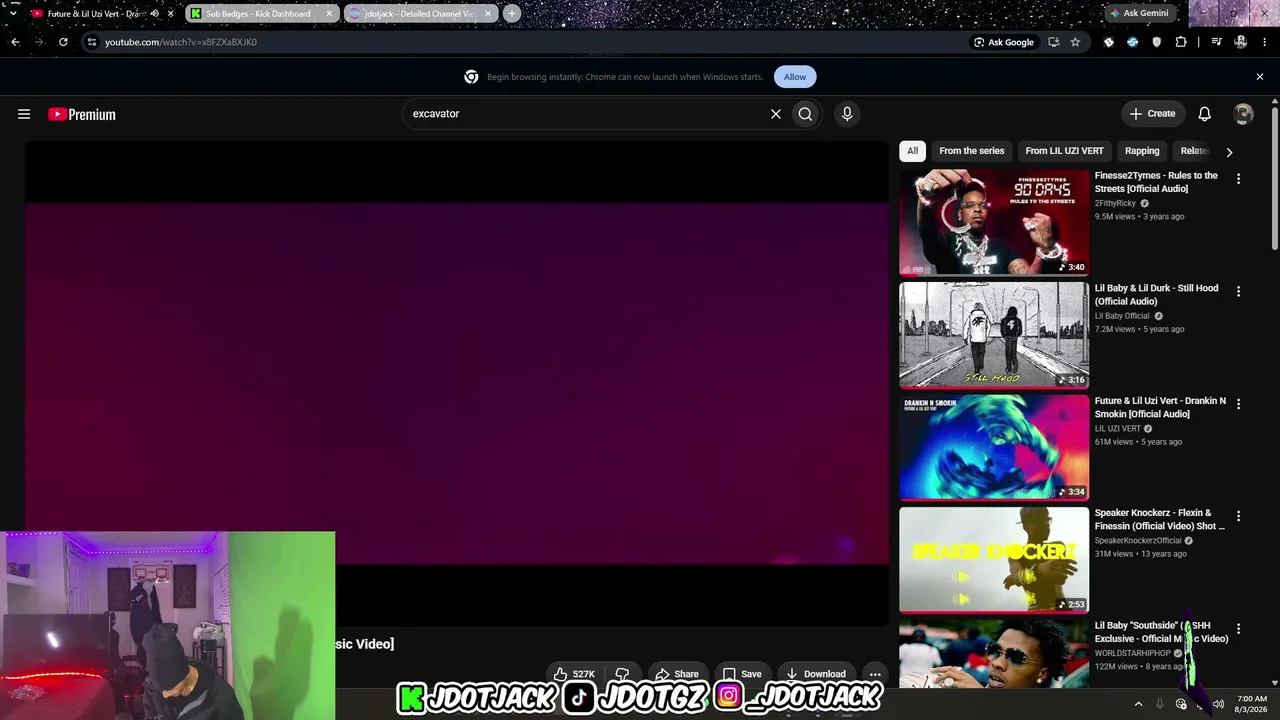The width and height of the screenshot is (1280, 720).
Task: Go to YouTube Premium home logo
Action: tap(82, 114)
